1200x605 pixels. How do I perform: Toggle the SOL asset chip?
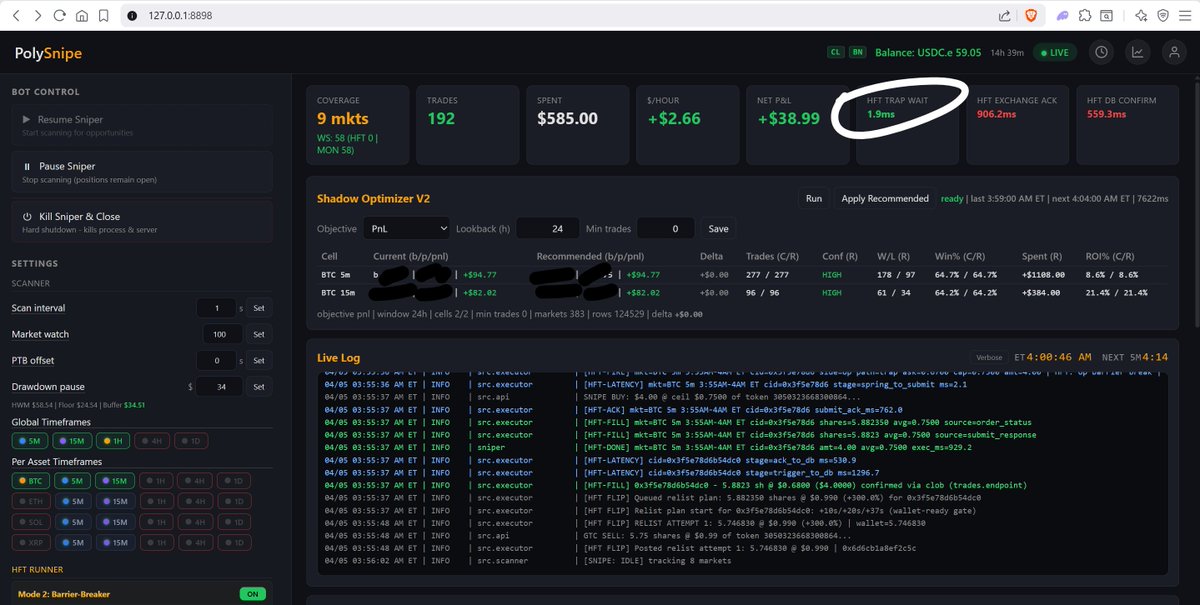tap(30, 522)
